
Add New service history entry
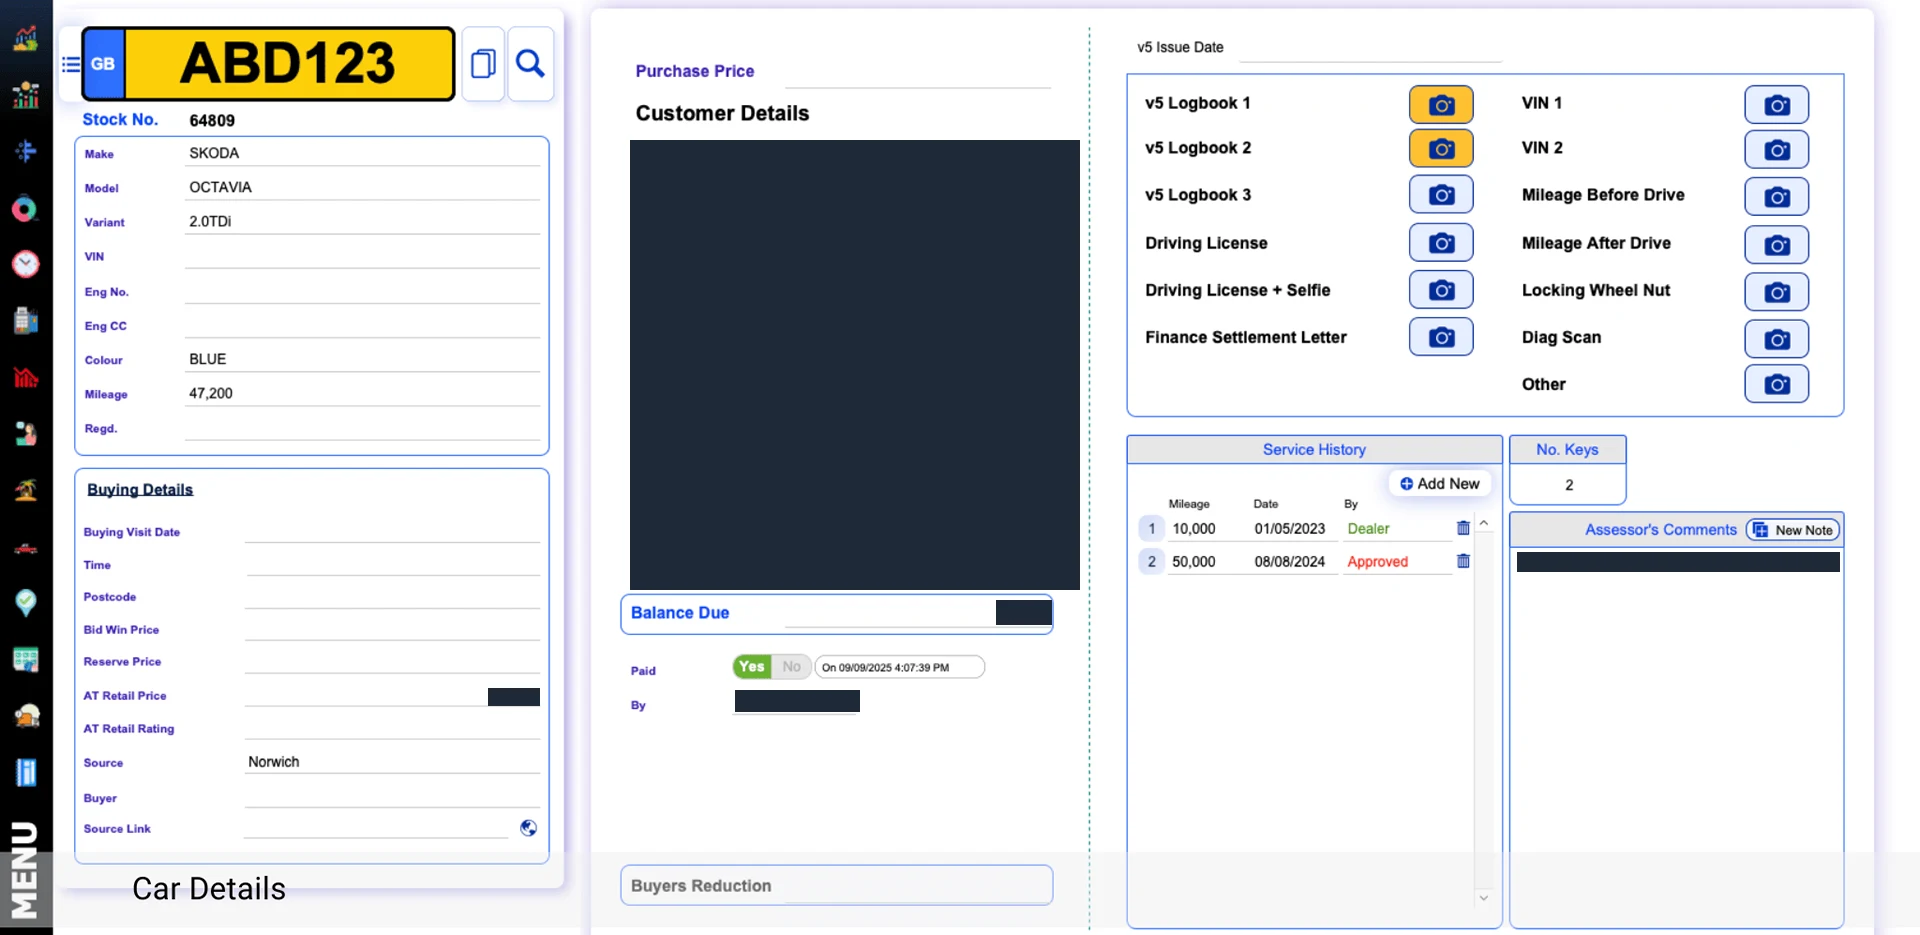coord(1440,484)
